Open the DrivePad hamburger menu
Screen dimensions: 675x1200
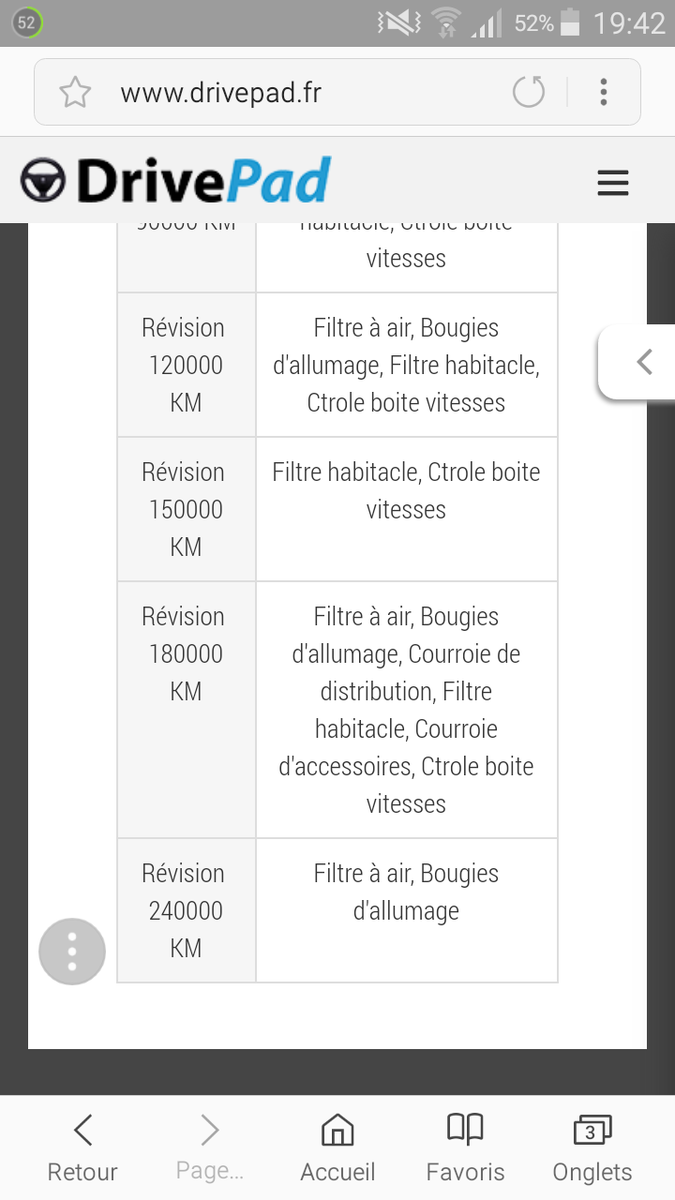pyautogui.click(x=612, y=183)
